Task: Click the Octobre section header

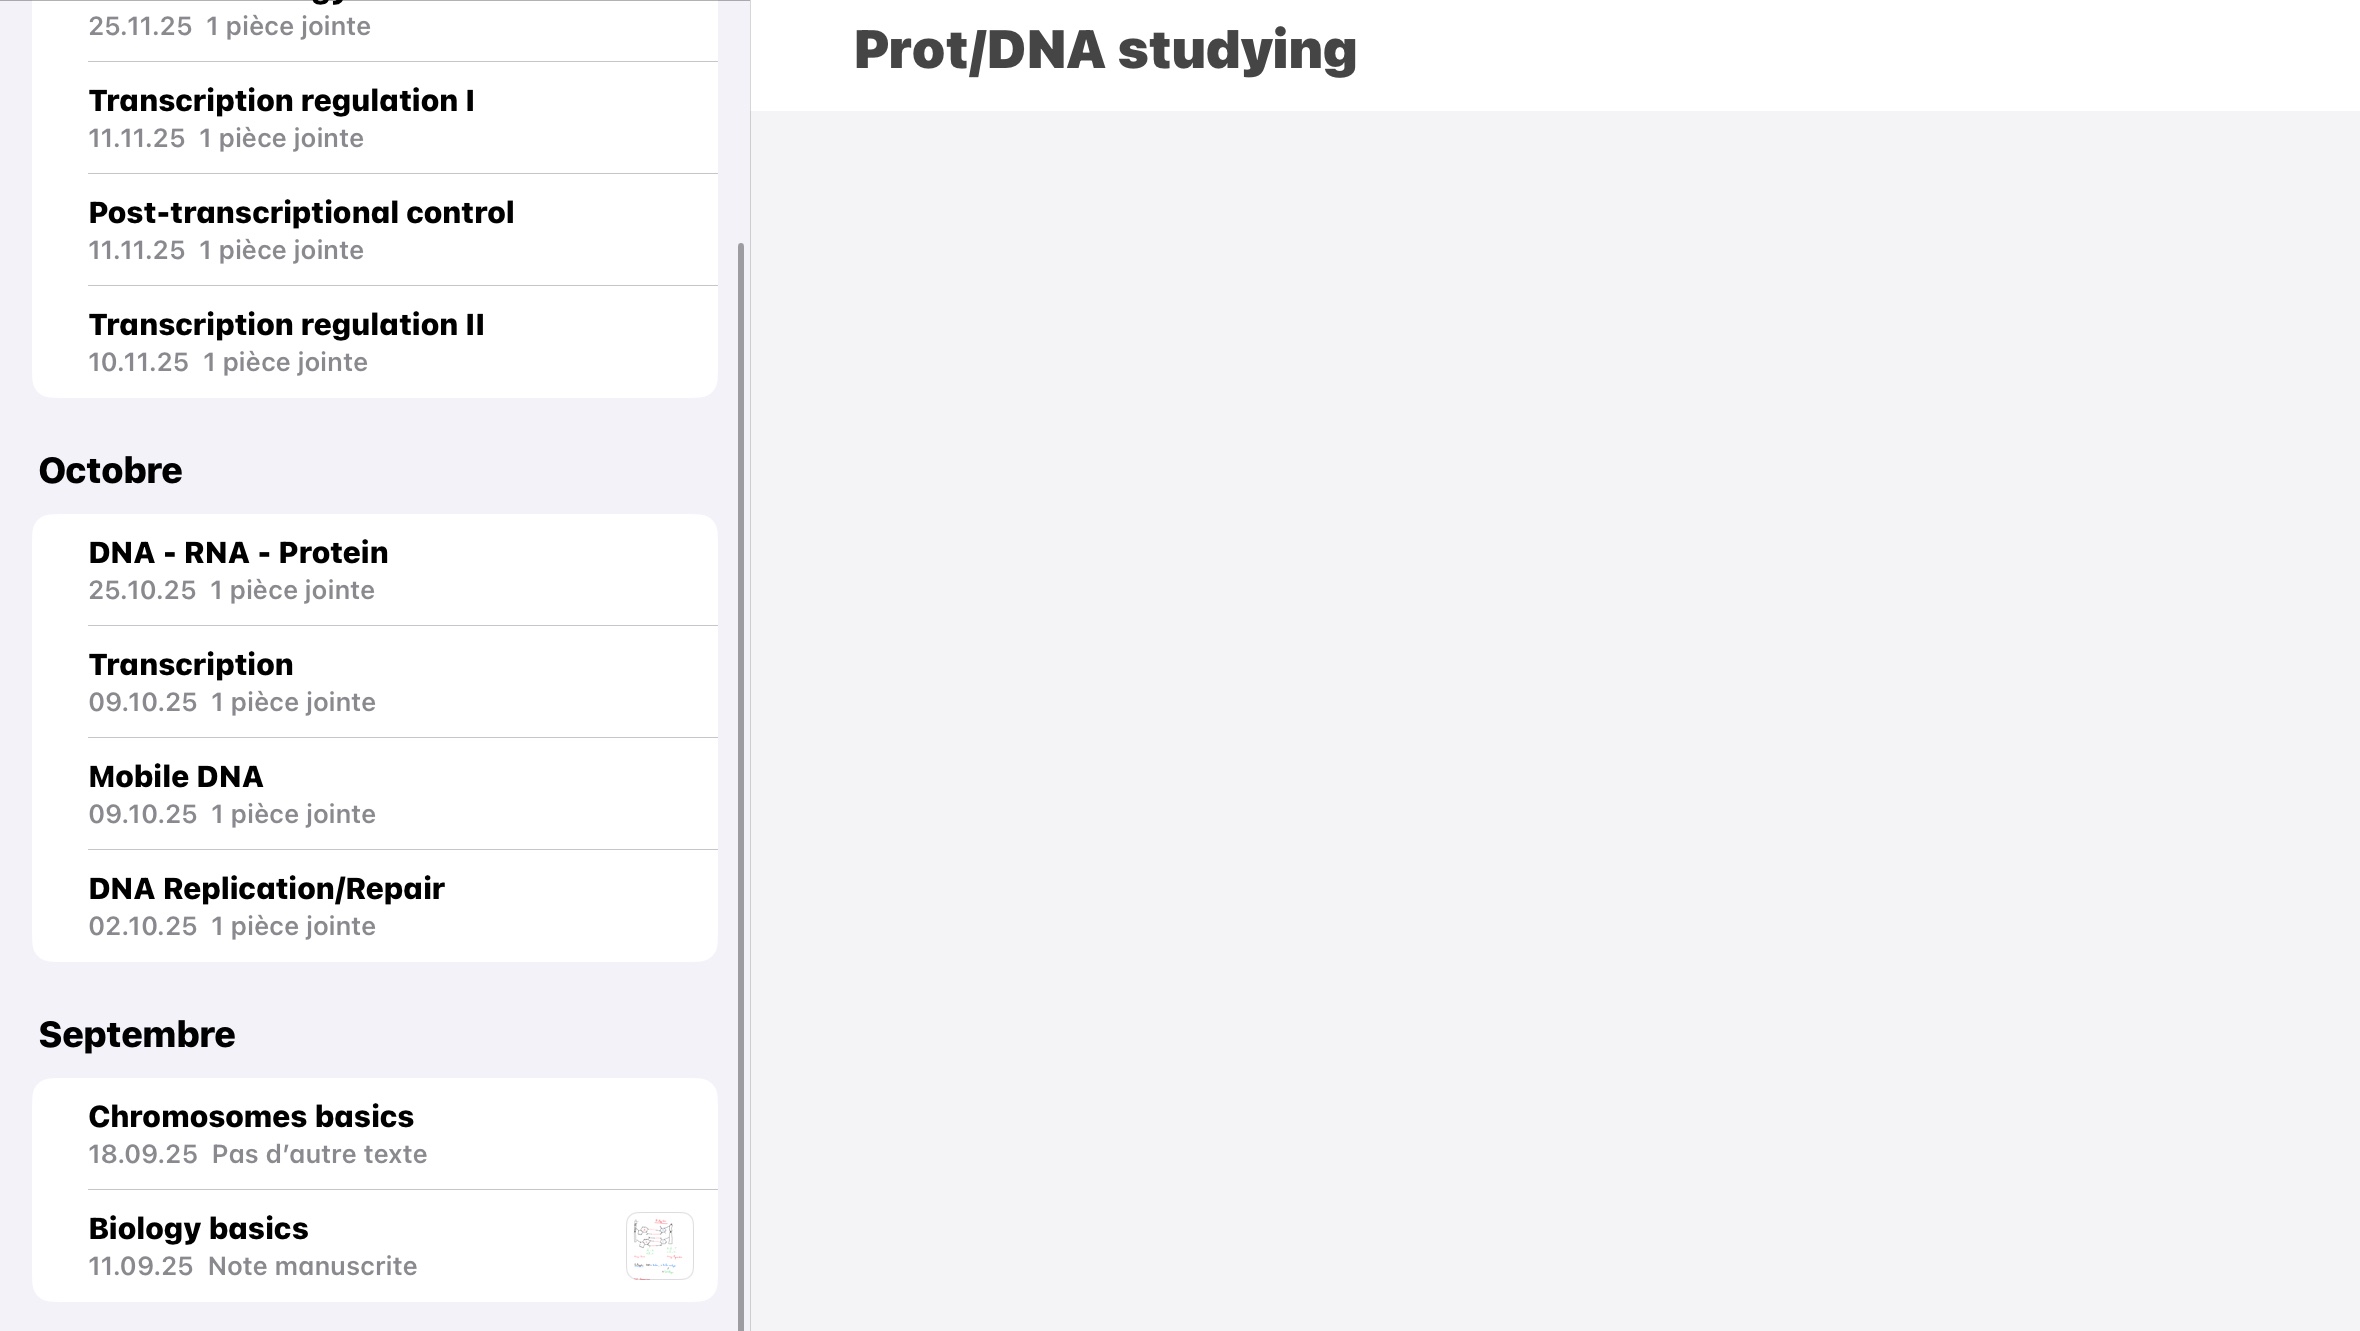Action: point(110,471)
